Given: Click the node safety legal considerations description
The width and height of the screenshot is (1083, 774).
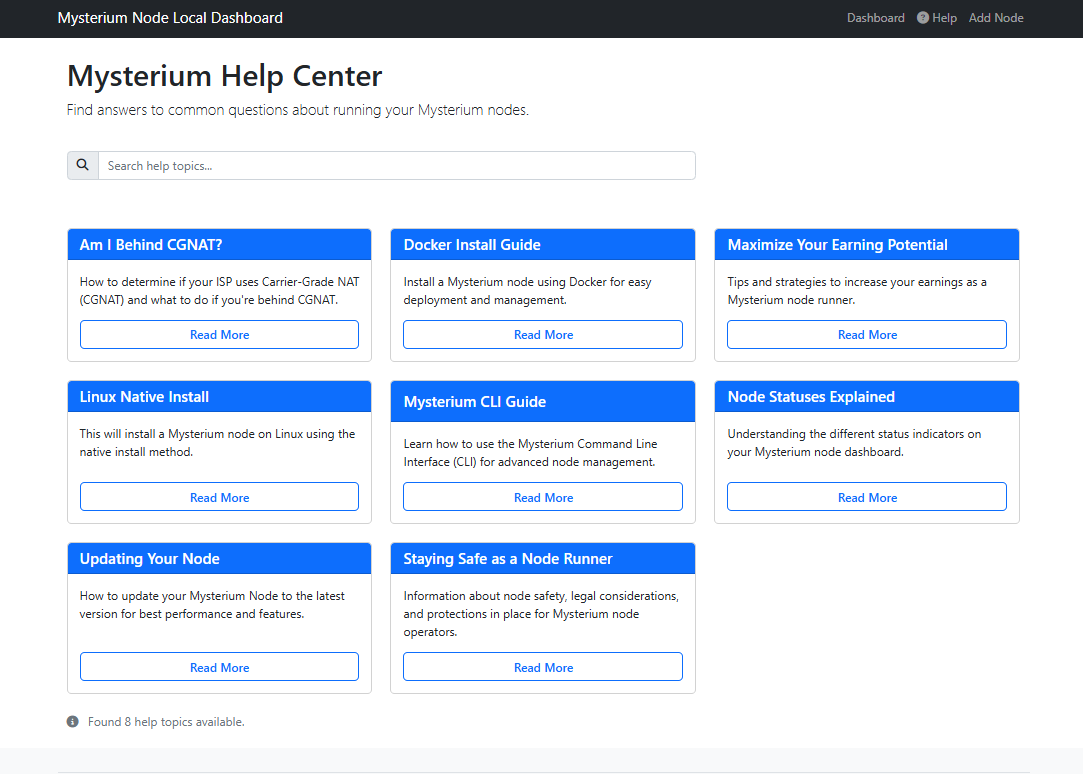Looking at the screenshot, I should (541, 614).
